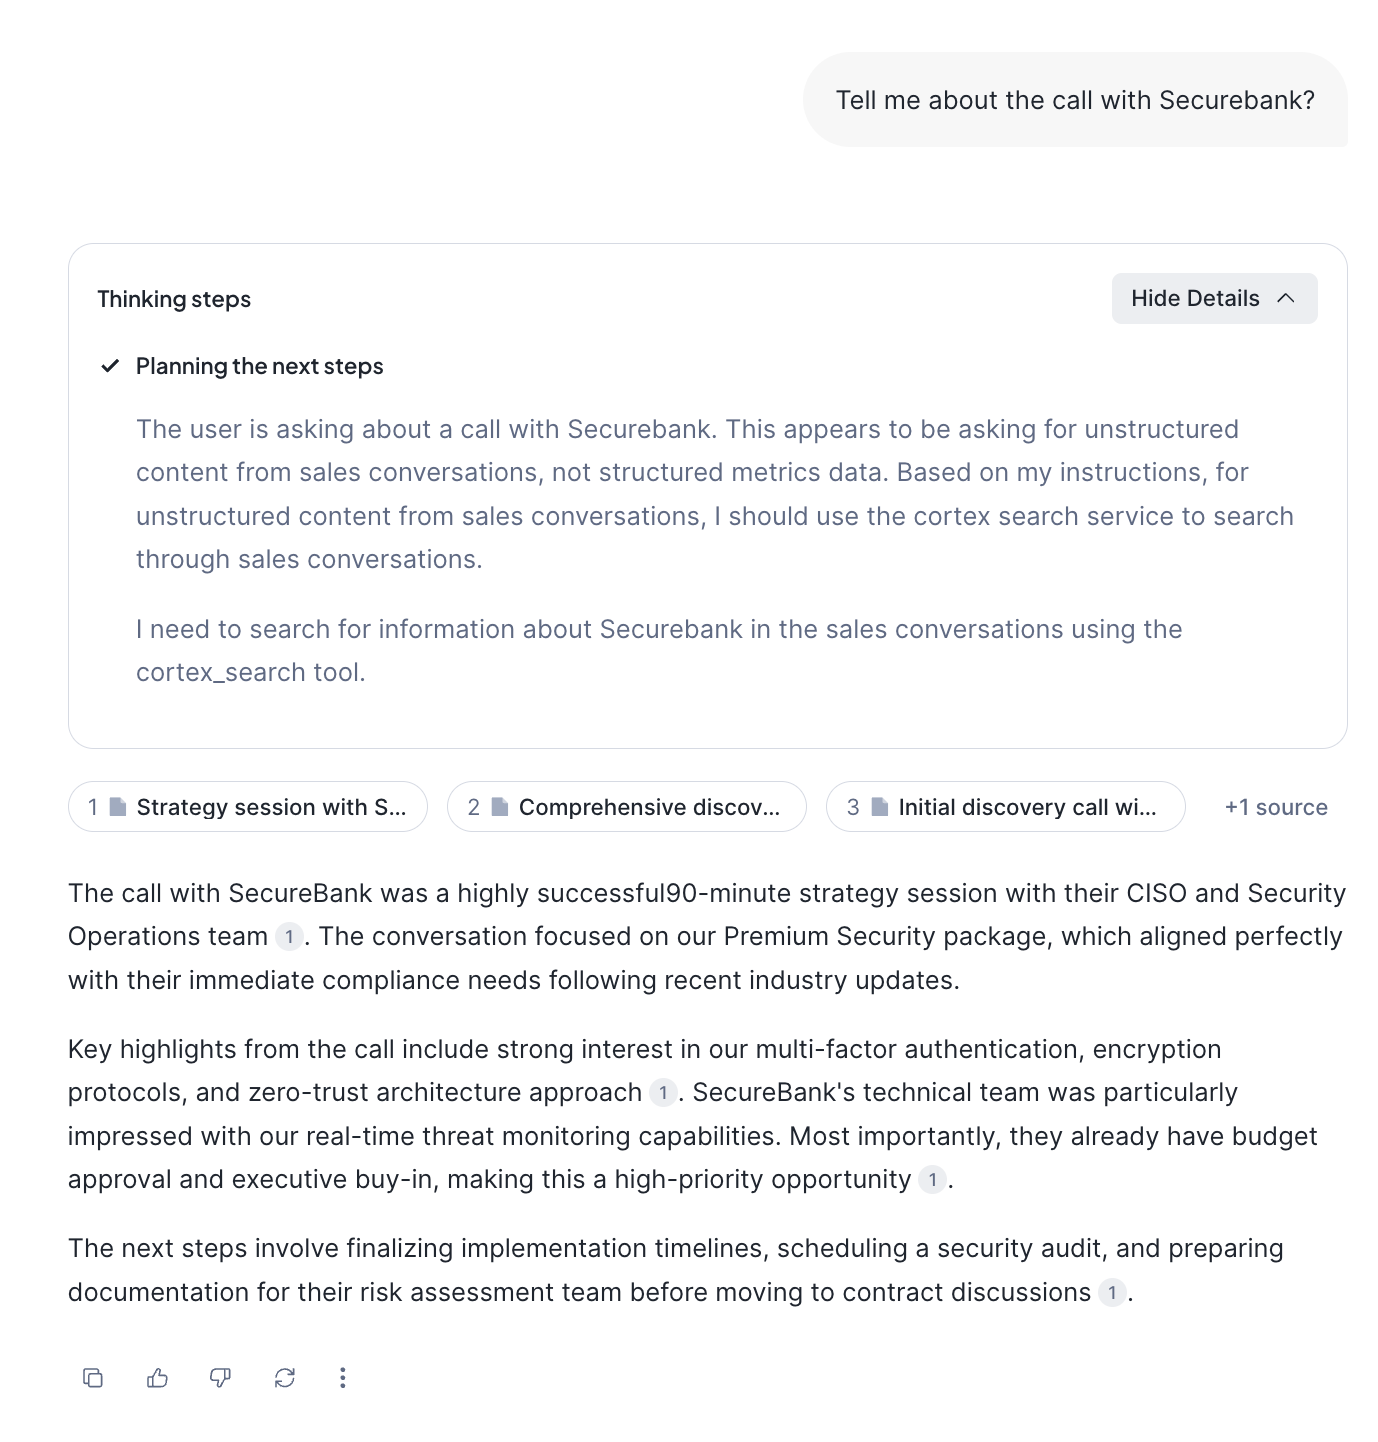The width and height of the screenshot is (1378, 1442).
Task: Open the three-dot more options menu
Action: click(x=343, y=1377)
